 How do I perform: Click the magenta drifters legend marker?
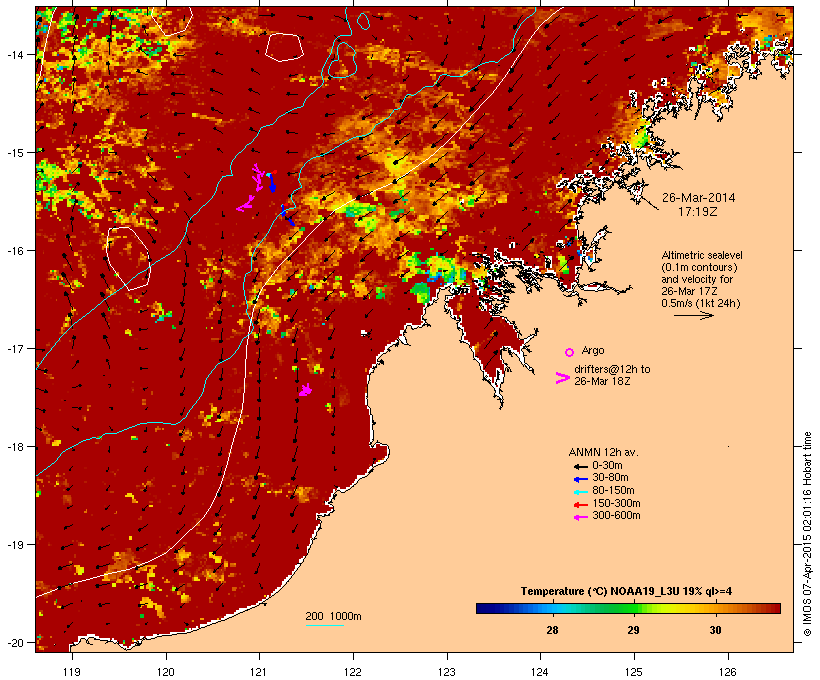562,378
